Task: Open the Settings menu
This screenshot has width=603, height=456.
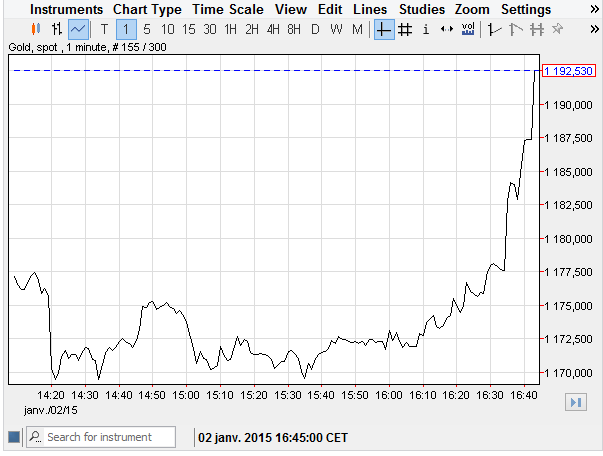Action: [526, 9]
